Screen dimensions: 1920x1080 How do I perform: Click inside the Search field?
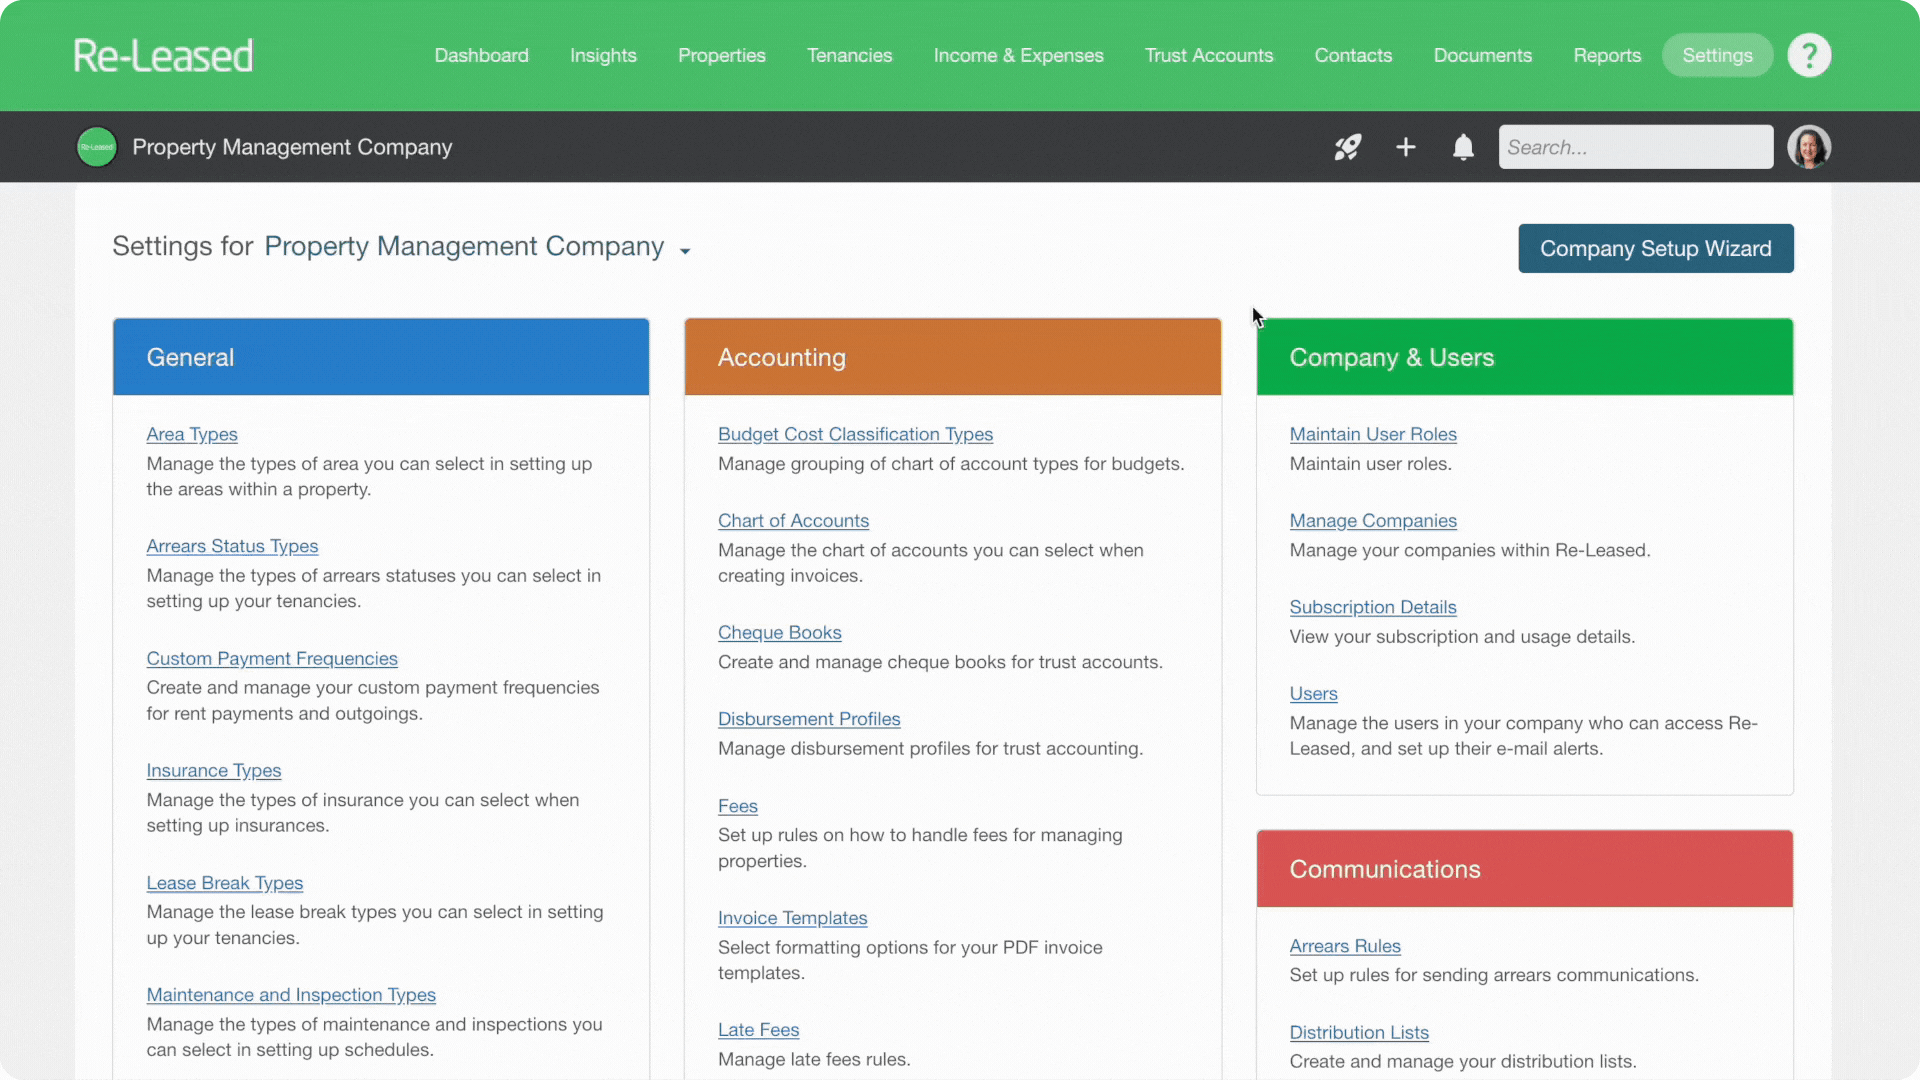[x=1635, y=147]
